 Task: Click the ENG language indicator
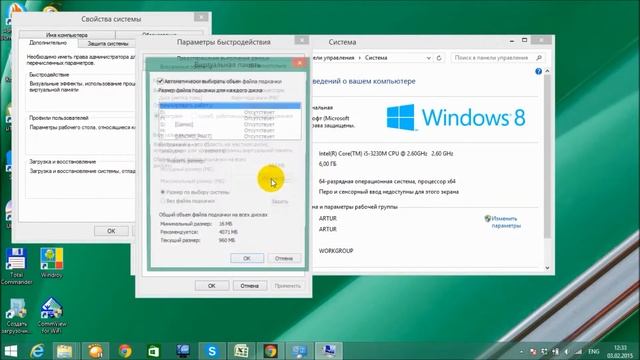[x=593, y=351]
